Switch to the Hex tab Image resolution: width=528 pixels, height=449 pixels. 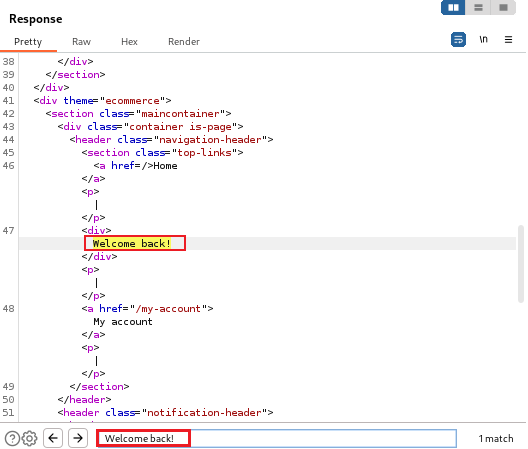[x=129, y=42]
